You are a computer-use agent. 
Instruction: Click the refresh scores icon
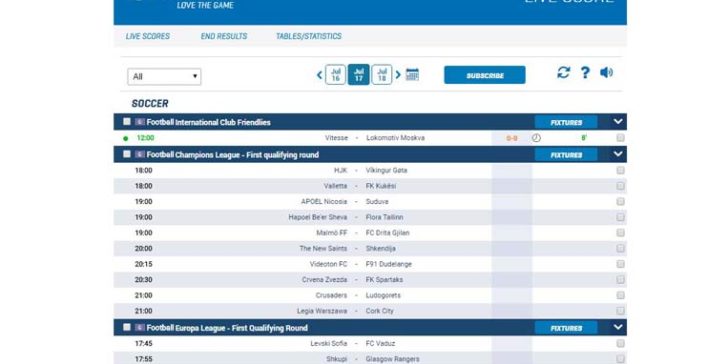563,72
